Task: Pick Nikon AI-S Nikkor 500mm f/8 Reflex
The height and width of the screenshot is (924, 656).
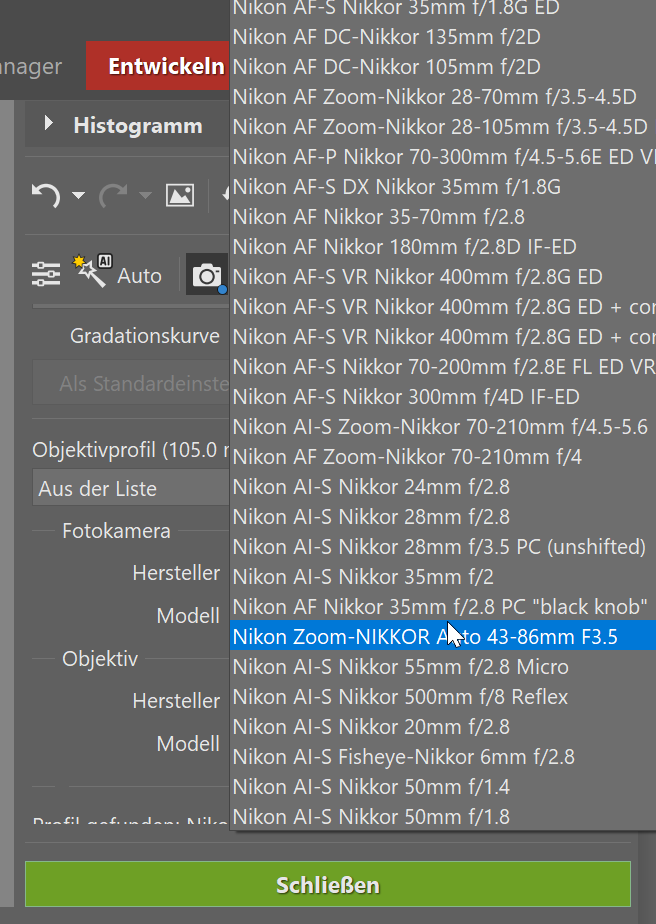Action: pos(400,696)
